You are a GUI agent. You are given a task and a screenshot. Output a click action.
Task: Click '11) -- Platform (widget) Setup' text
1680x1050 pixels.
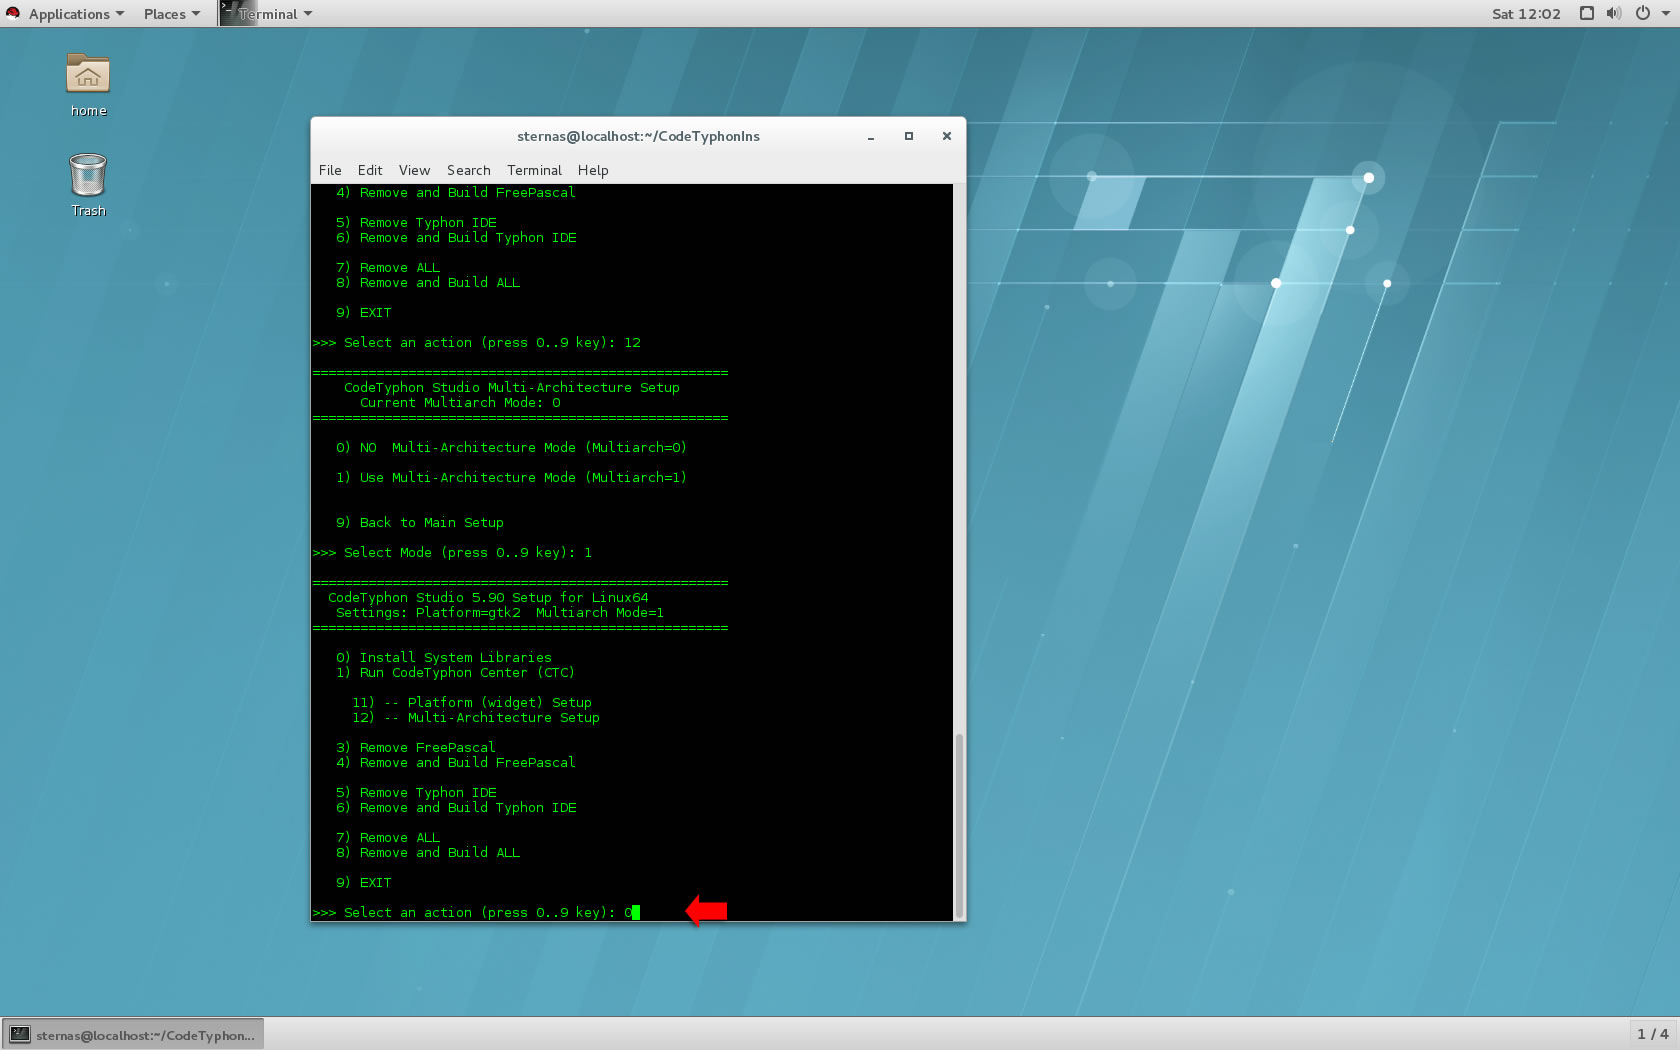pyautogui.click(x=472, y=702)
